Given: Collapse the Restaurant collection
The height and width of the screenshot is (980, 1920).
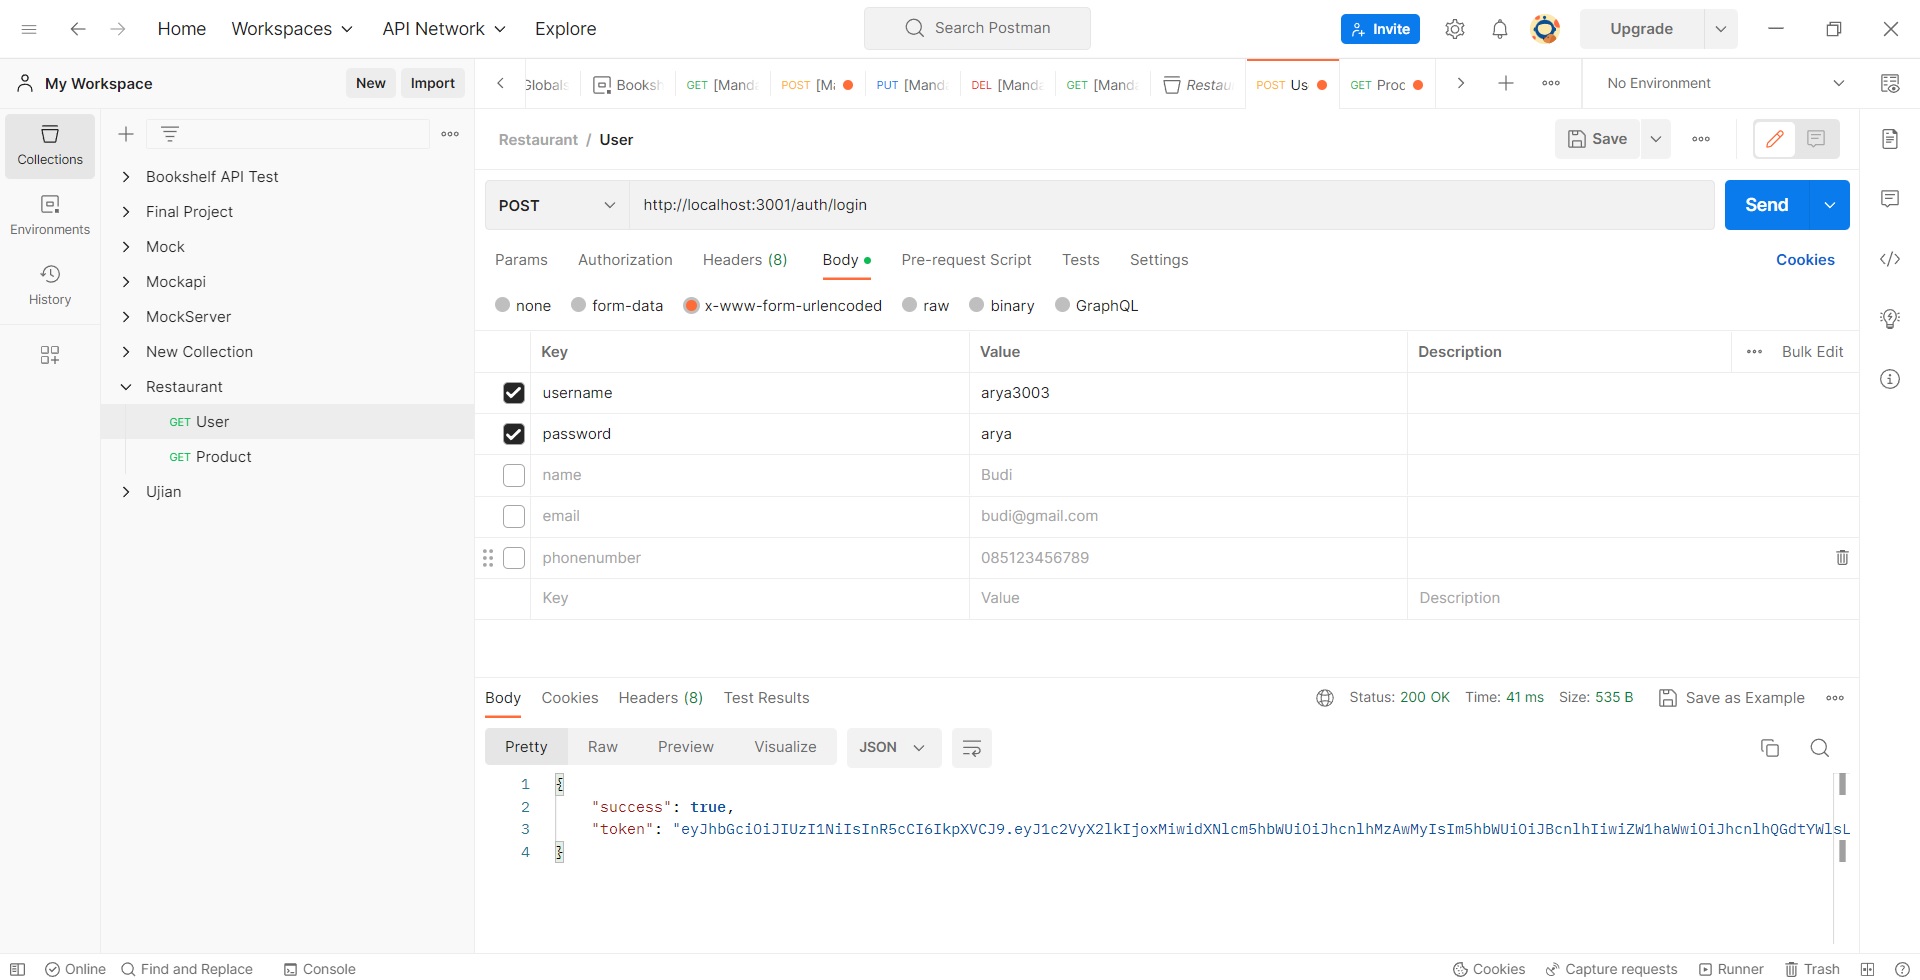Looking at the screenshot, I should (126, 387).
